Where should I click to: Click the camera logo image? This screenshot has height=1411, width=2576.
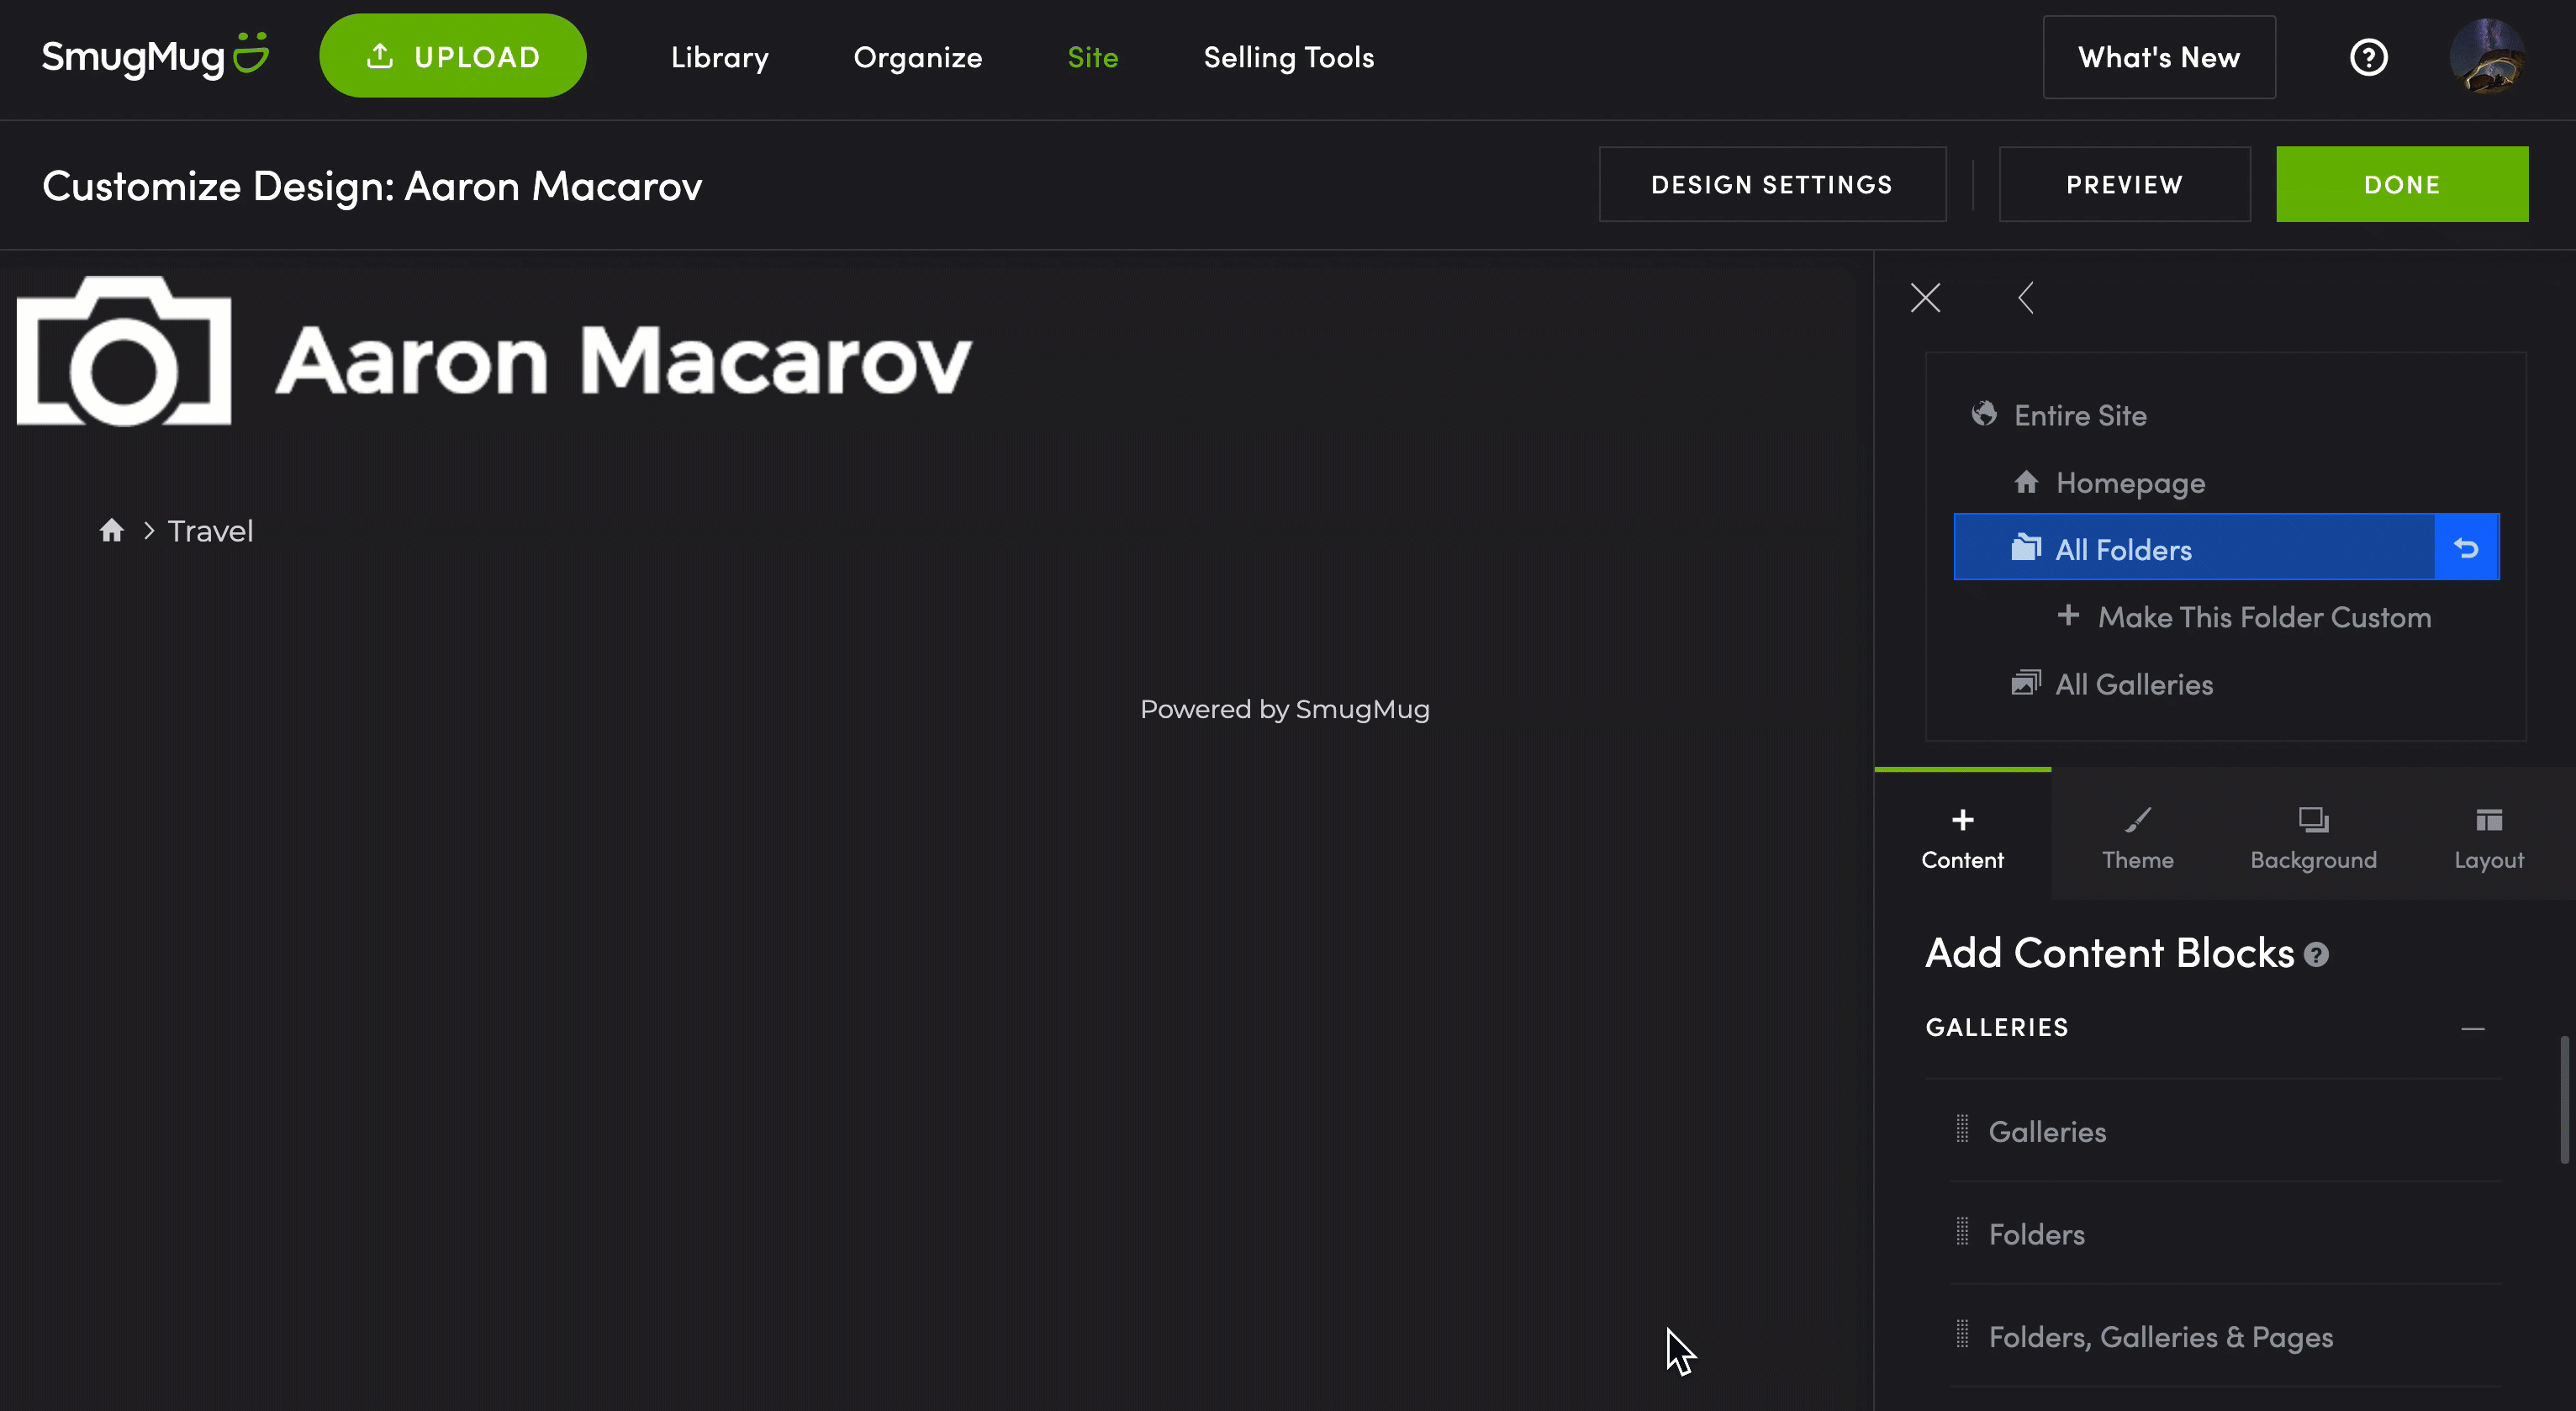tap(124, 352)
